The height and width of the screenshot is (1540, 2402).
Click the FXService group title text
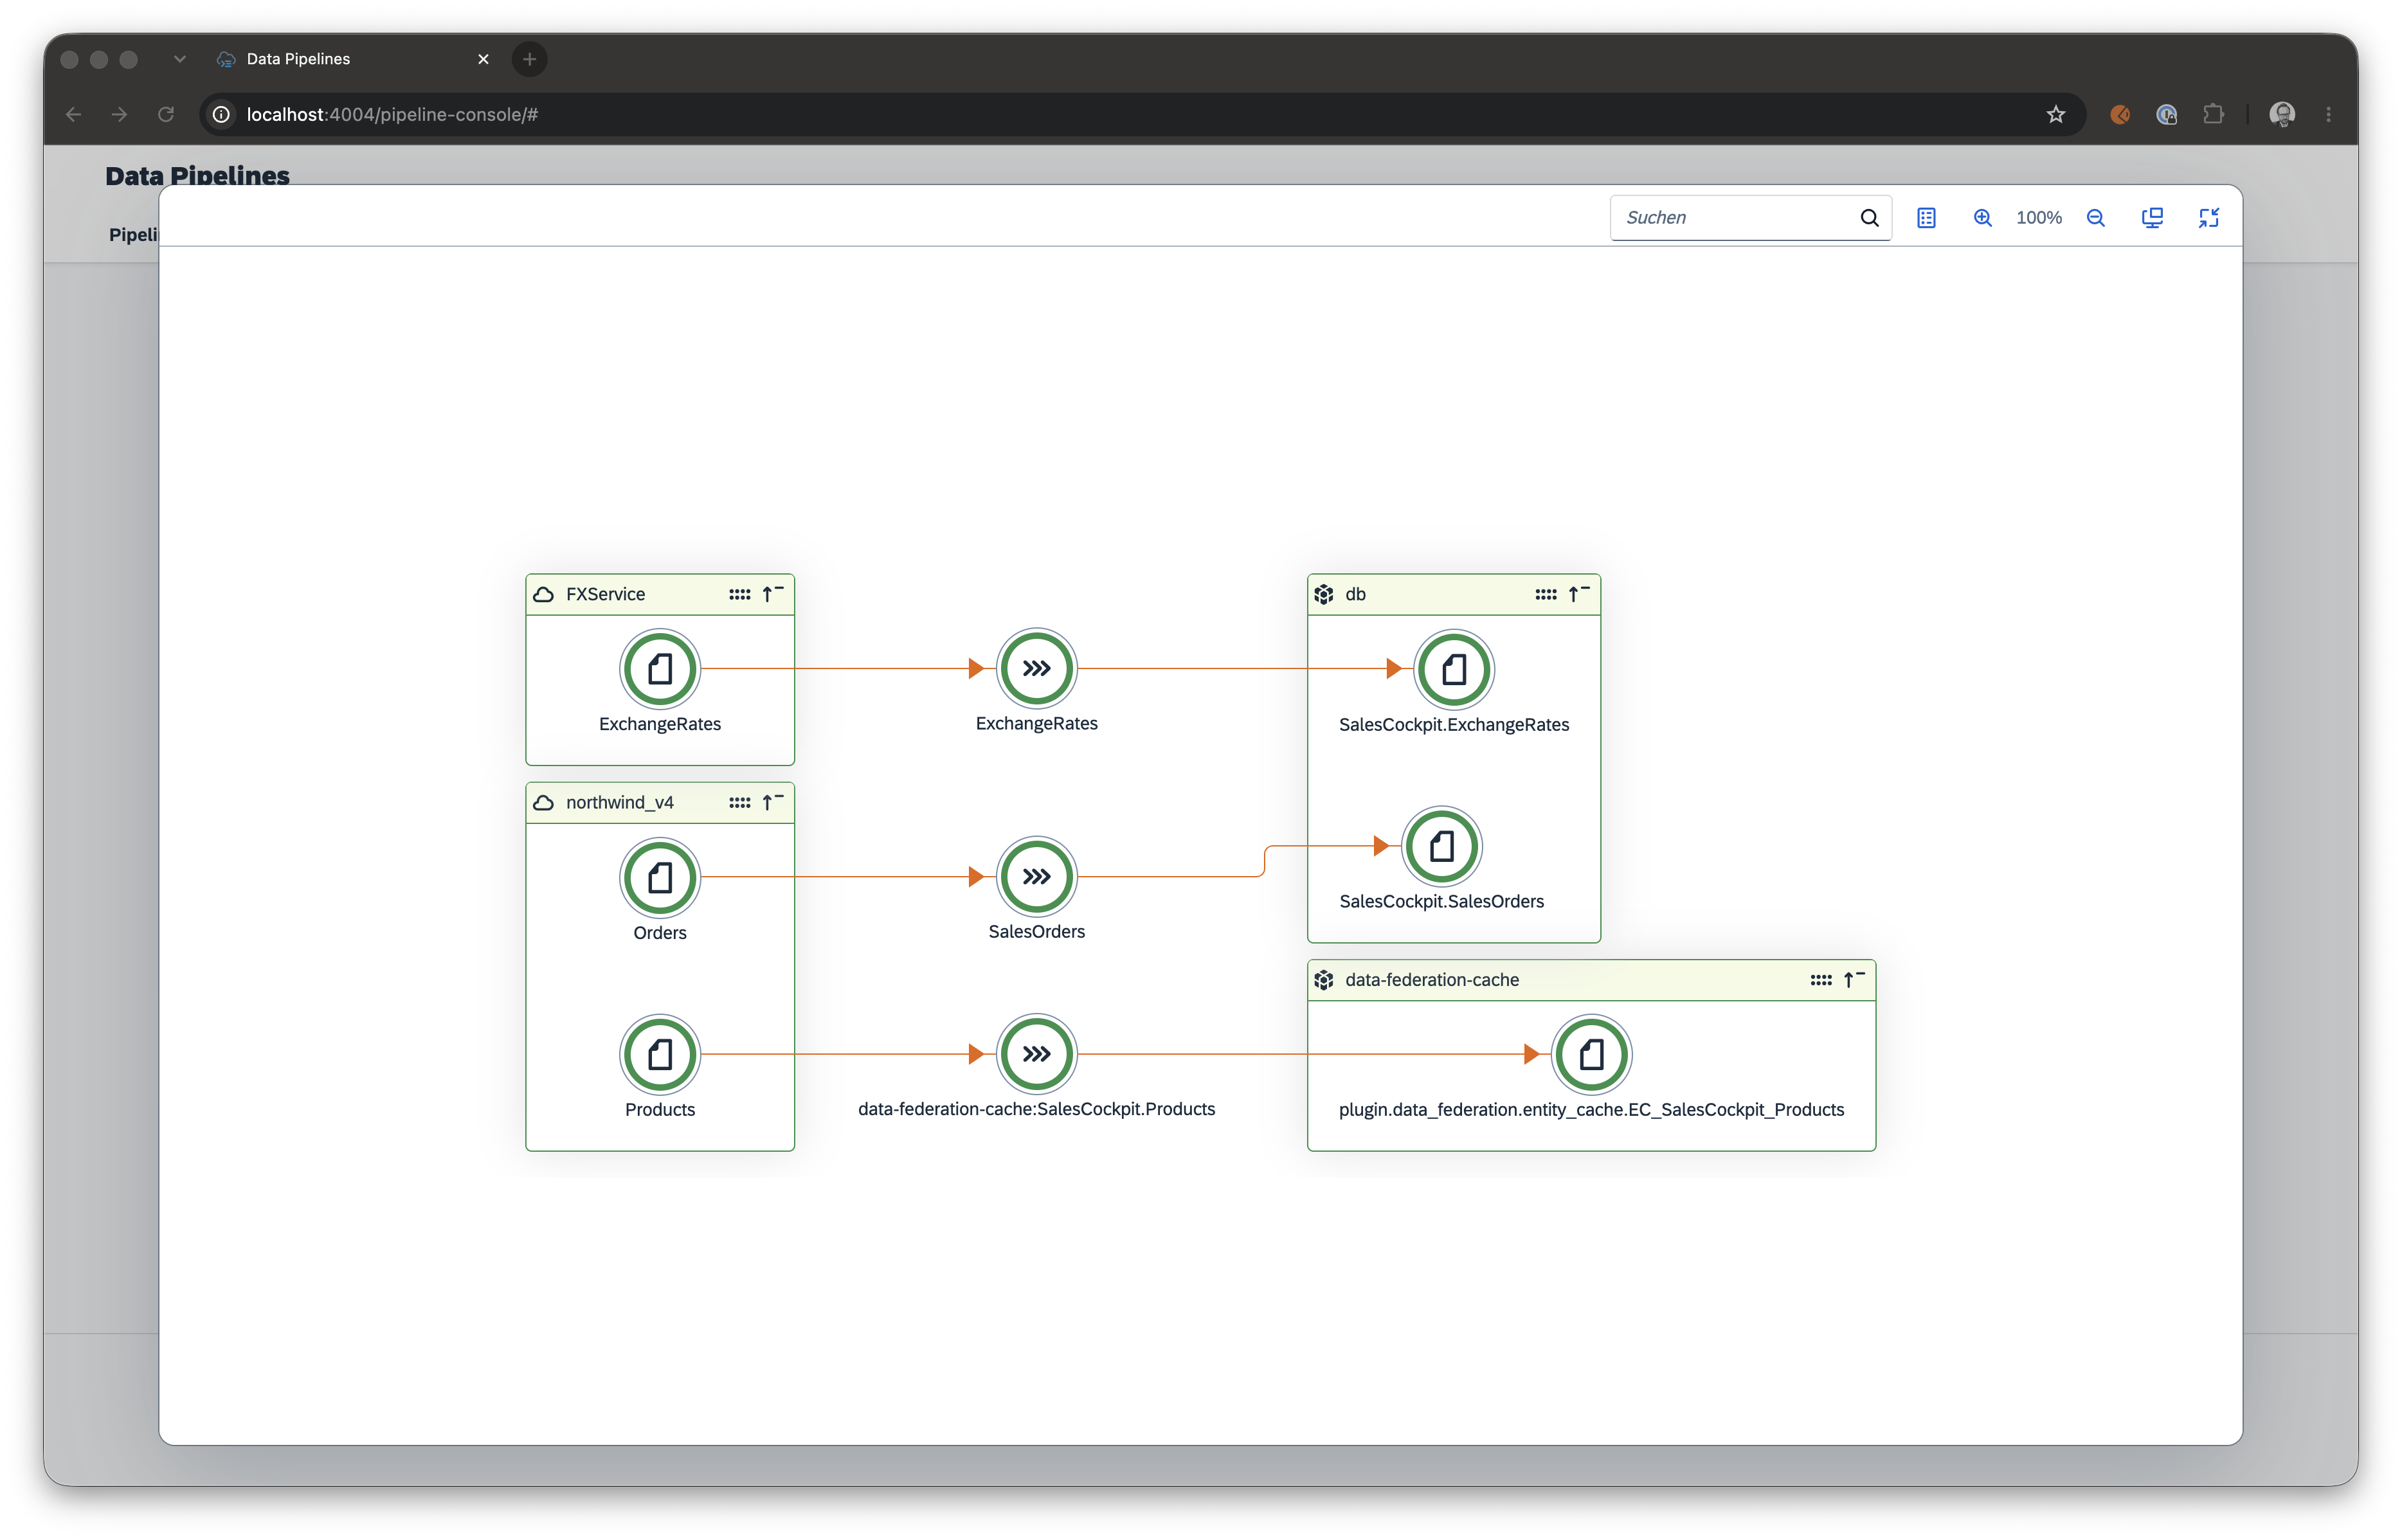pos(605,594)
